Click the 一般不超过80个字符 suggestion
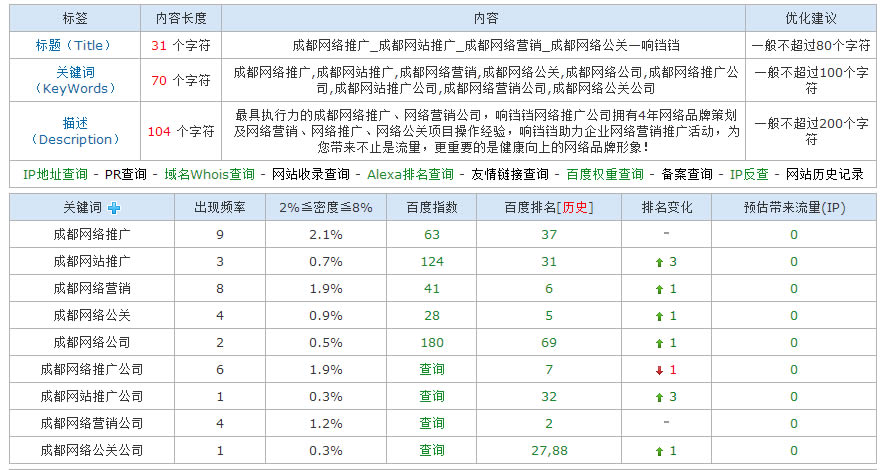Screen dimensions: 882x470 point(811,46)
